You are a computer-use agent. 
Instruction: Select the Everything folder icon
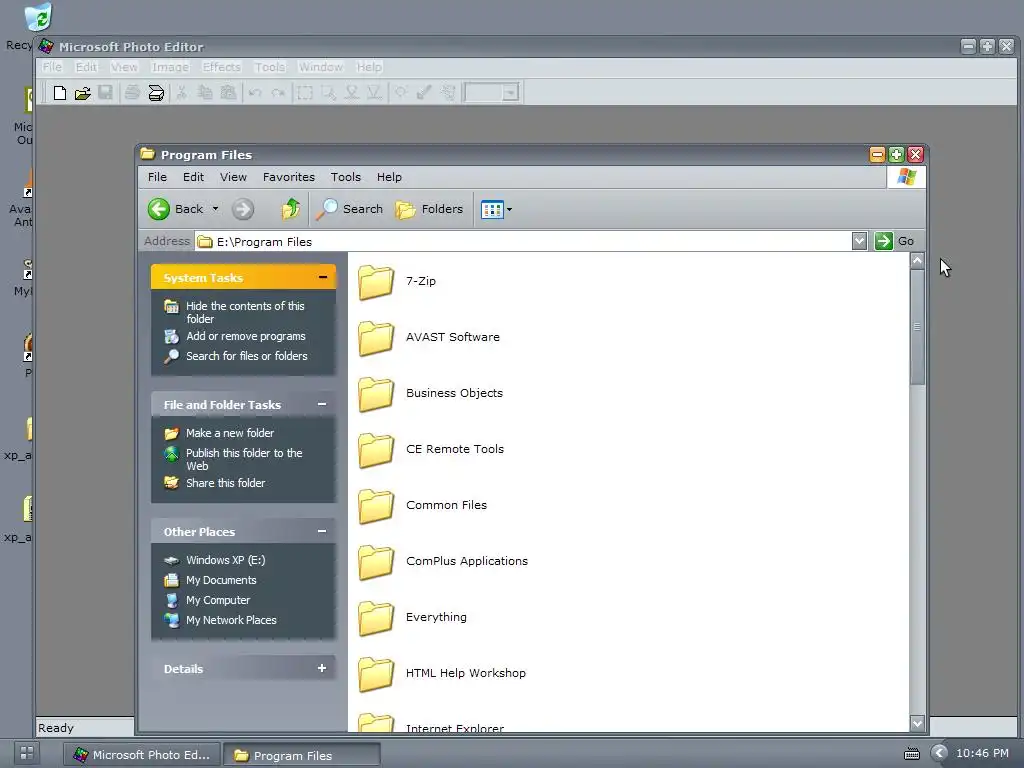[x=376, y=618]
